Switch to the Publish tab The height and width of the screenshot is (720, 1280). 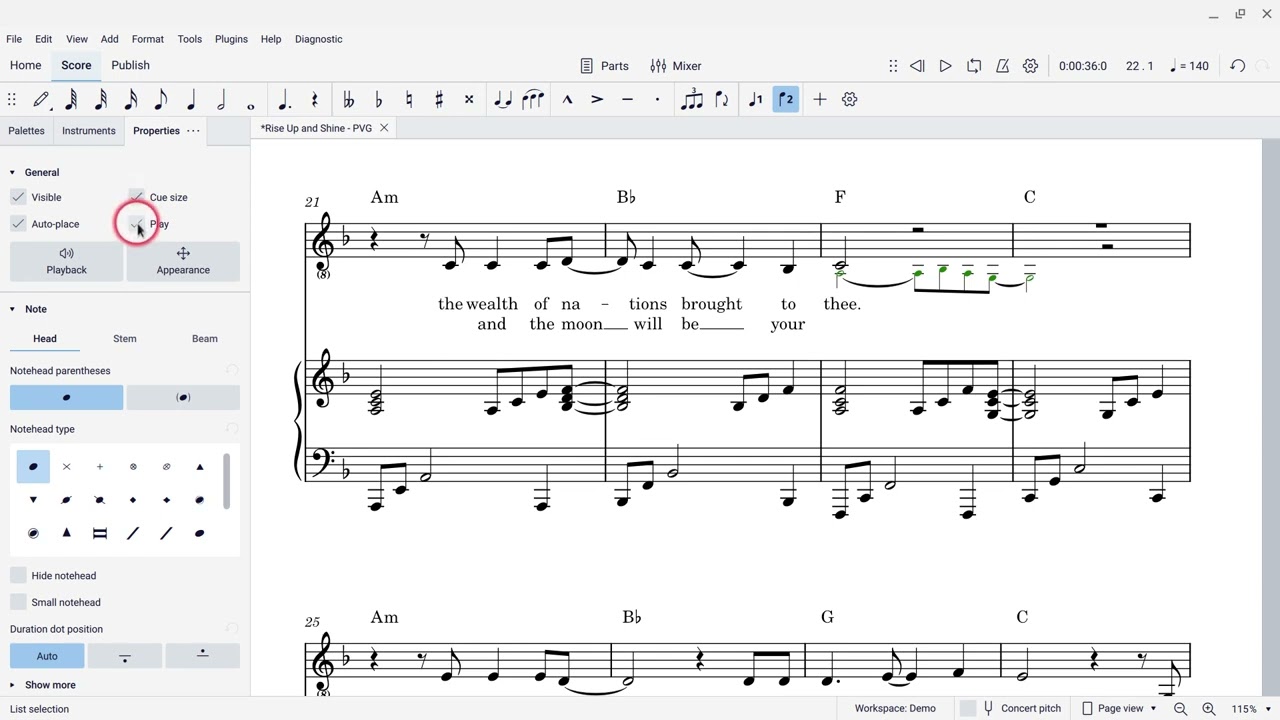click(x=130, y=66)
